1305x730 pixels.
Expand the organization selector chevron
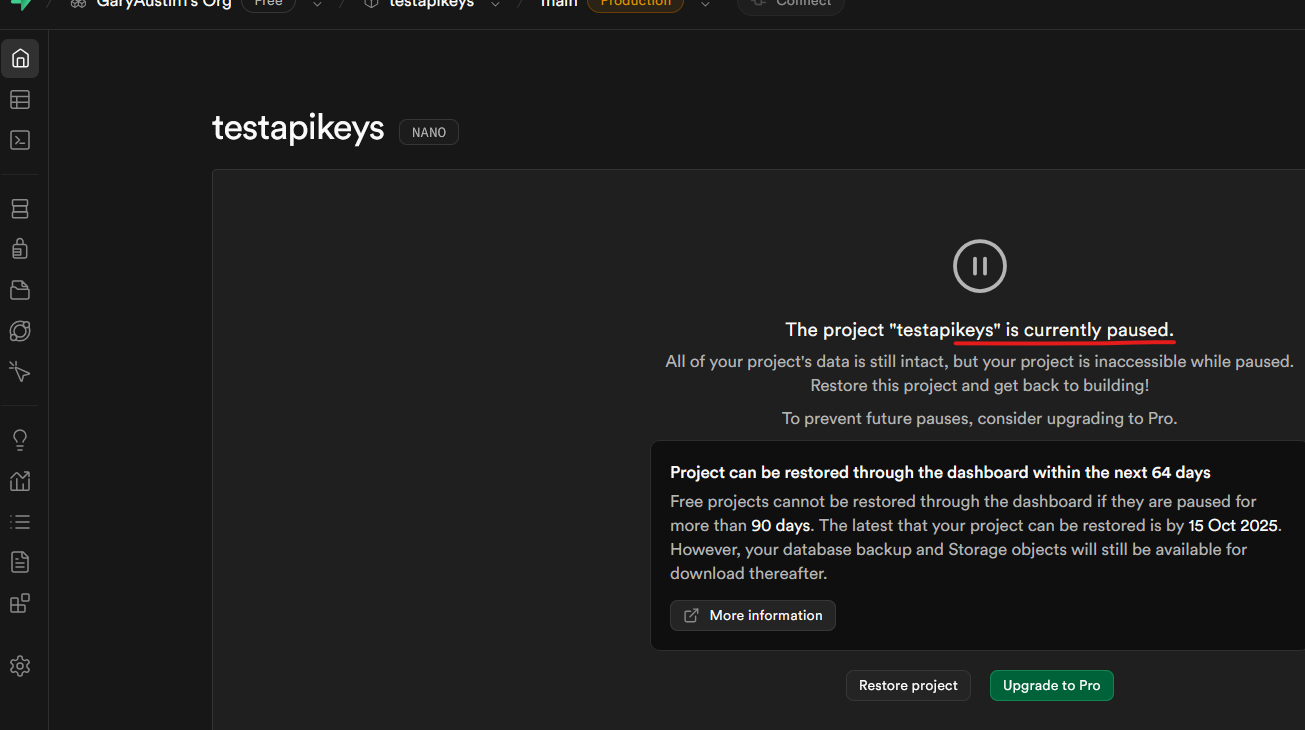click(x=317, y=4)
